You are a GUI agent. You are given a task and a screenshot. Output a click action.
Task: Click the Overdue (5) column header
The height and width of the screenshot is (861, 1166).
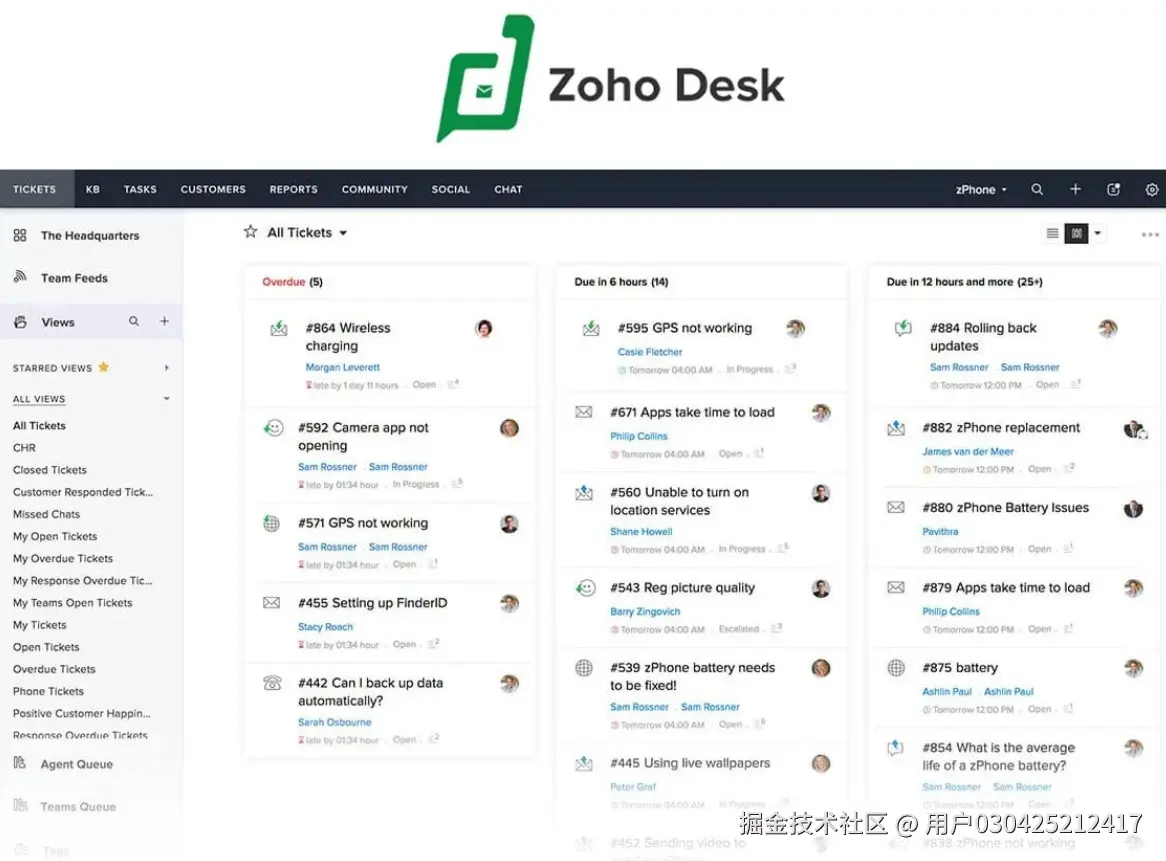coord(292,282)
